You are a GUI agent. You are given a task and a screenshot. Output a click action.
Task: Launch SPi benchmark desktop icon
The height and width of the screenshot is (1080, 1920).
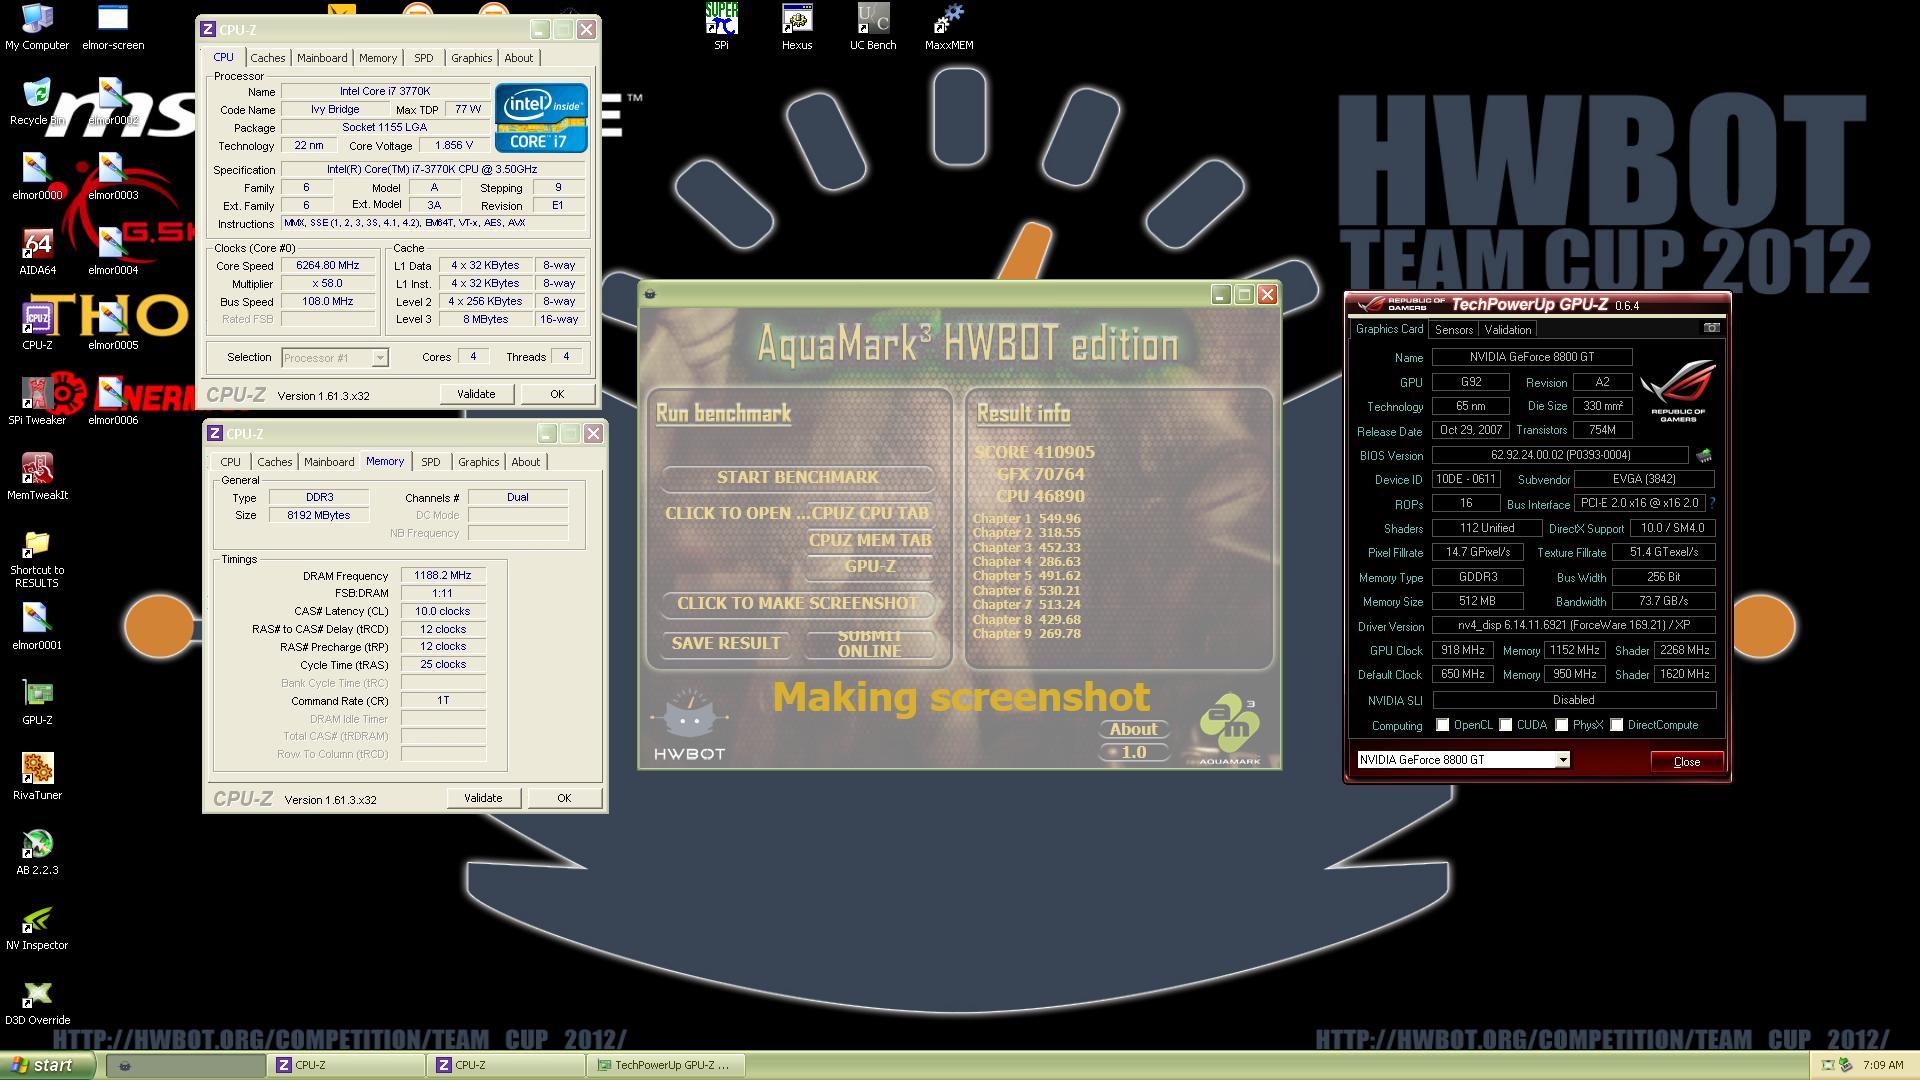coord(721,26)
